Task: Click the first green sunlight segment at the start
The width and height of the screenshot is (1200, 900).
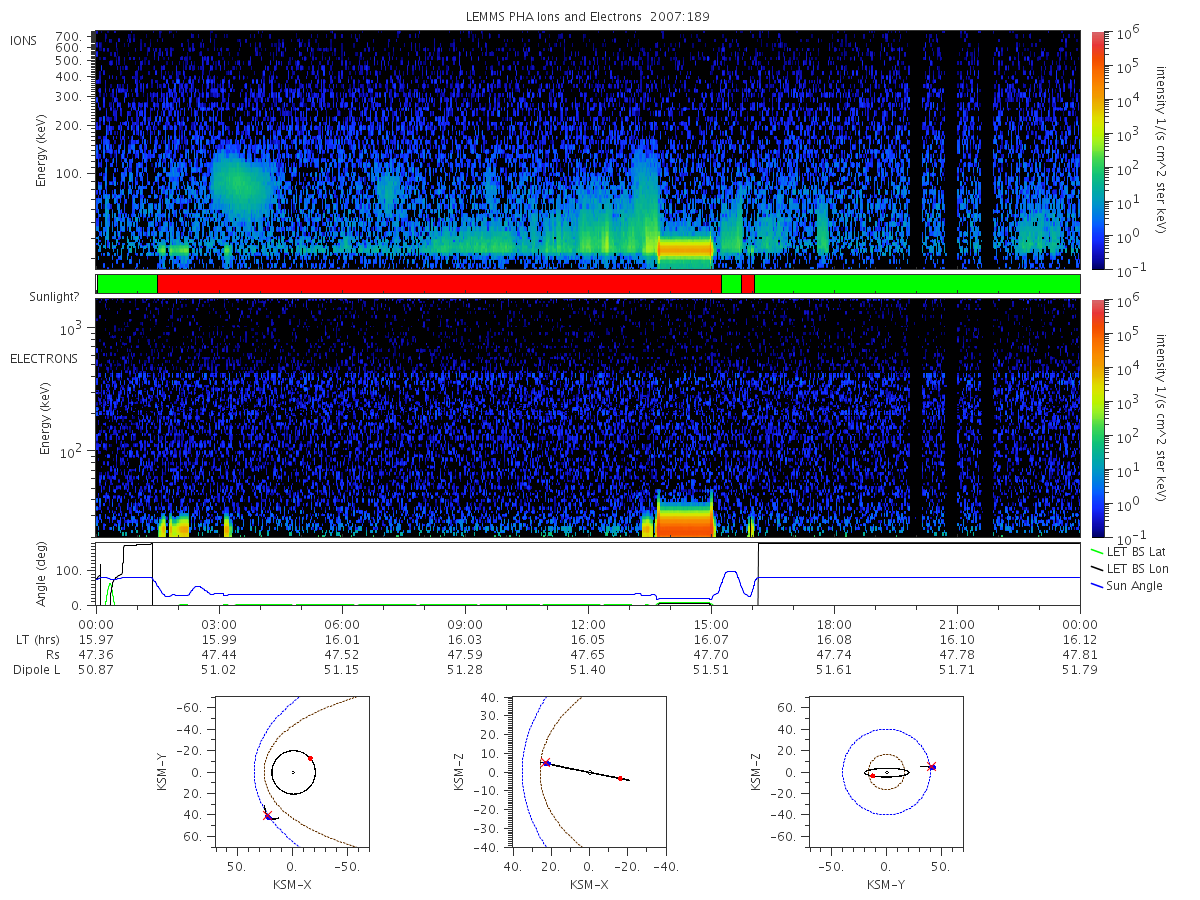Action: (x=127, y=284)
